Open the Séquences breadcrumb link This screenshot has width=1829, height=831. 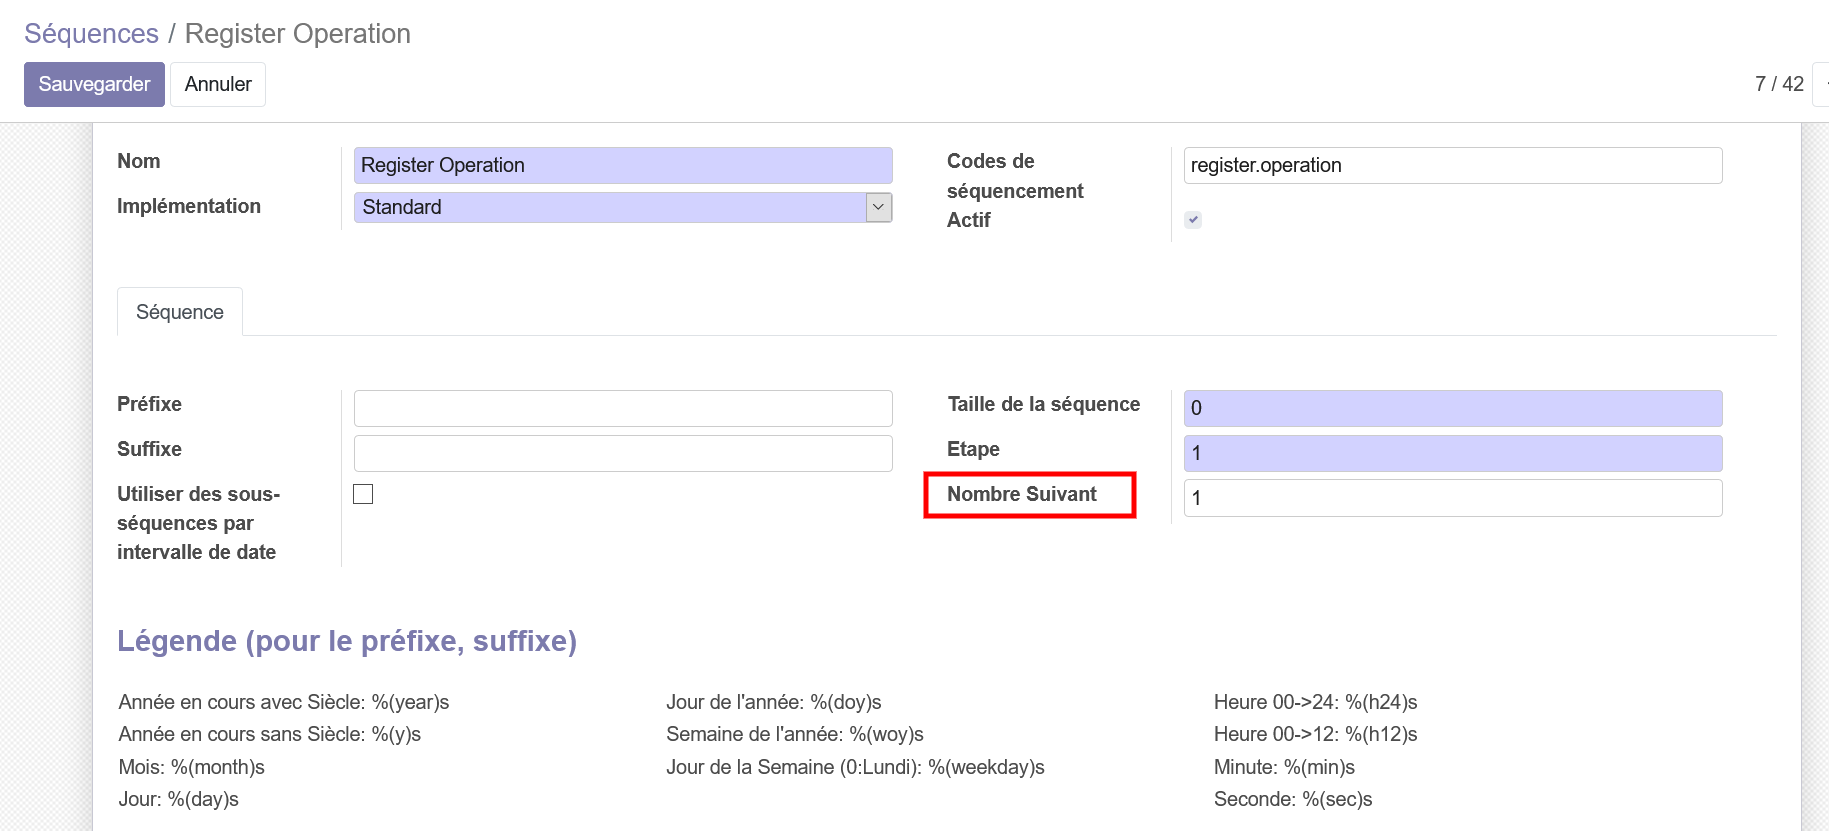click(x=91, y=33)
